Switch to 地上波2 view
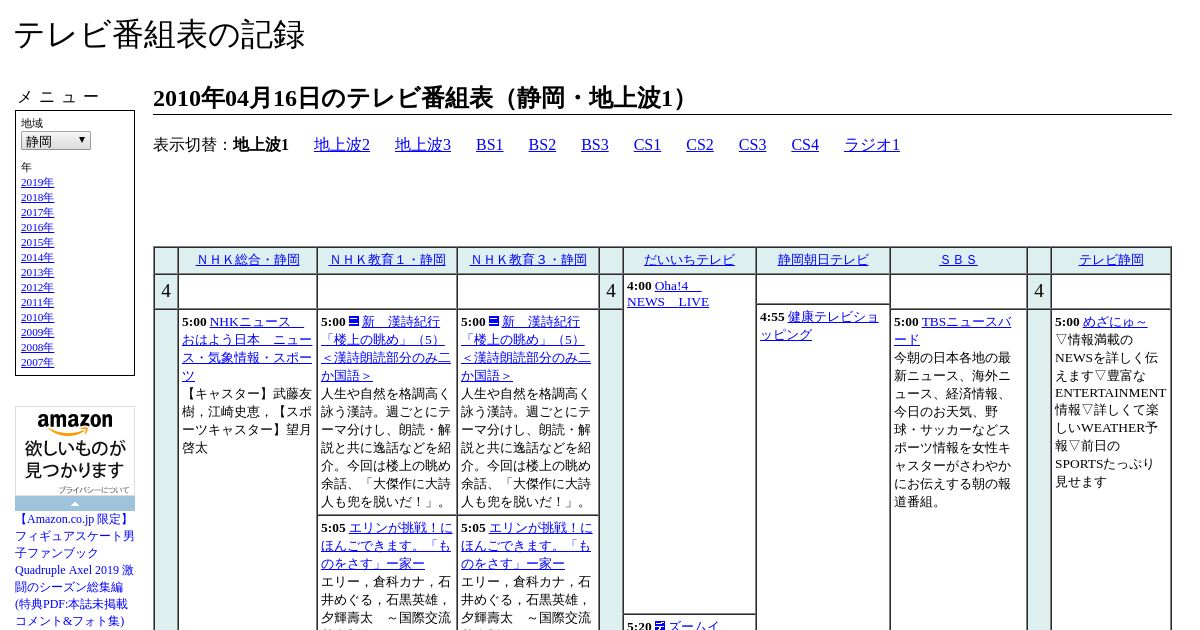This screenshot has height=630, width=1200. pyautogui.click(x=342, y=145)
